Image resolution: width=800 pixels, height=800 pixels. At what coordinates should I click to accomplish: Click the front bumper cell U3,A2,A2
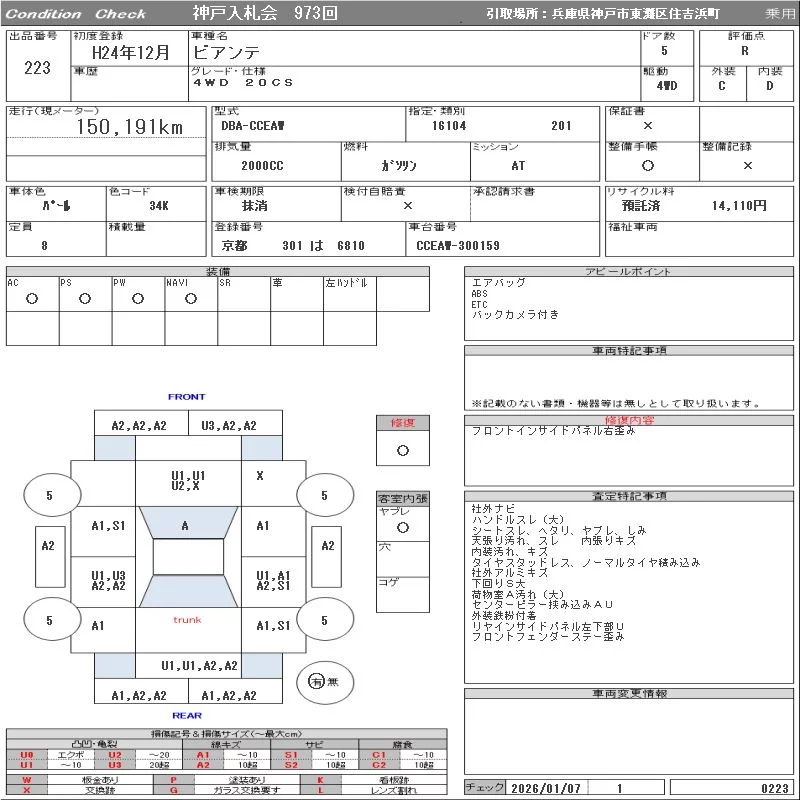click(x=229, y=425)
